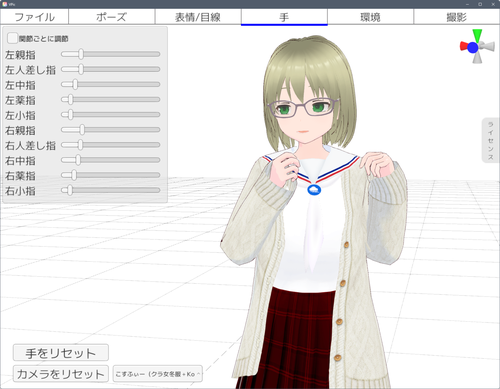The image size is (500, 389).
Task: Click the red X-axis cone on gizmo
Action: [464, 46]
